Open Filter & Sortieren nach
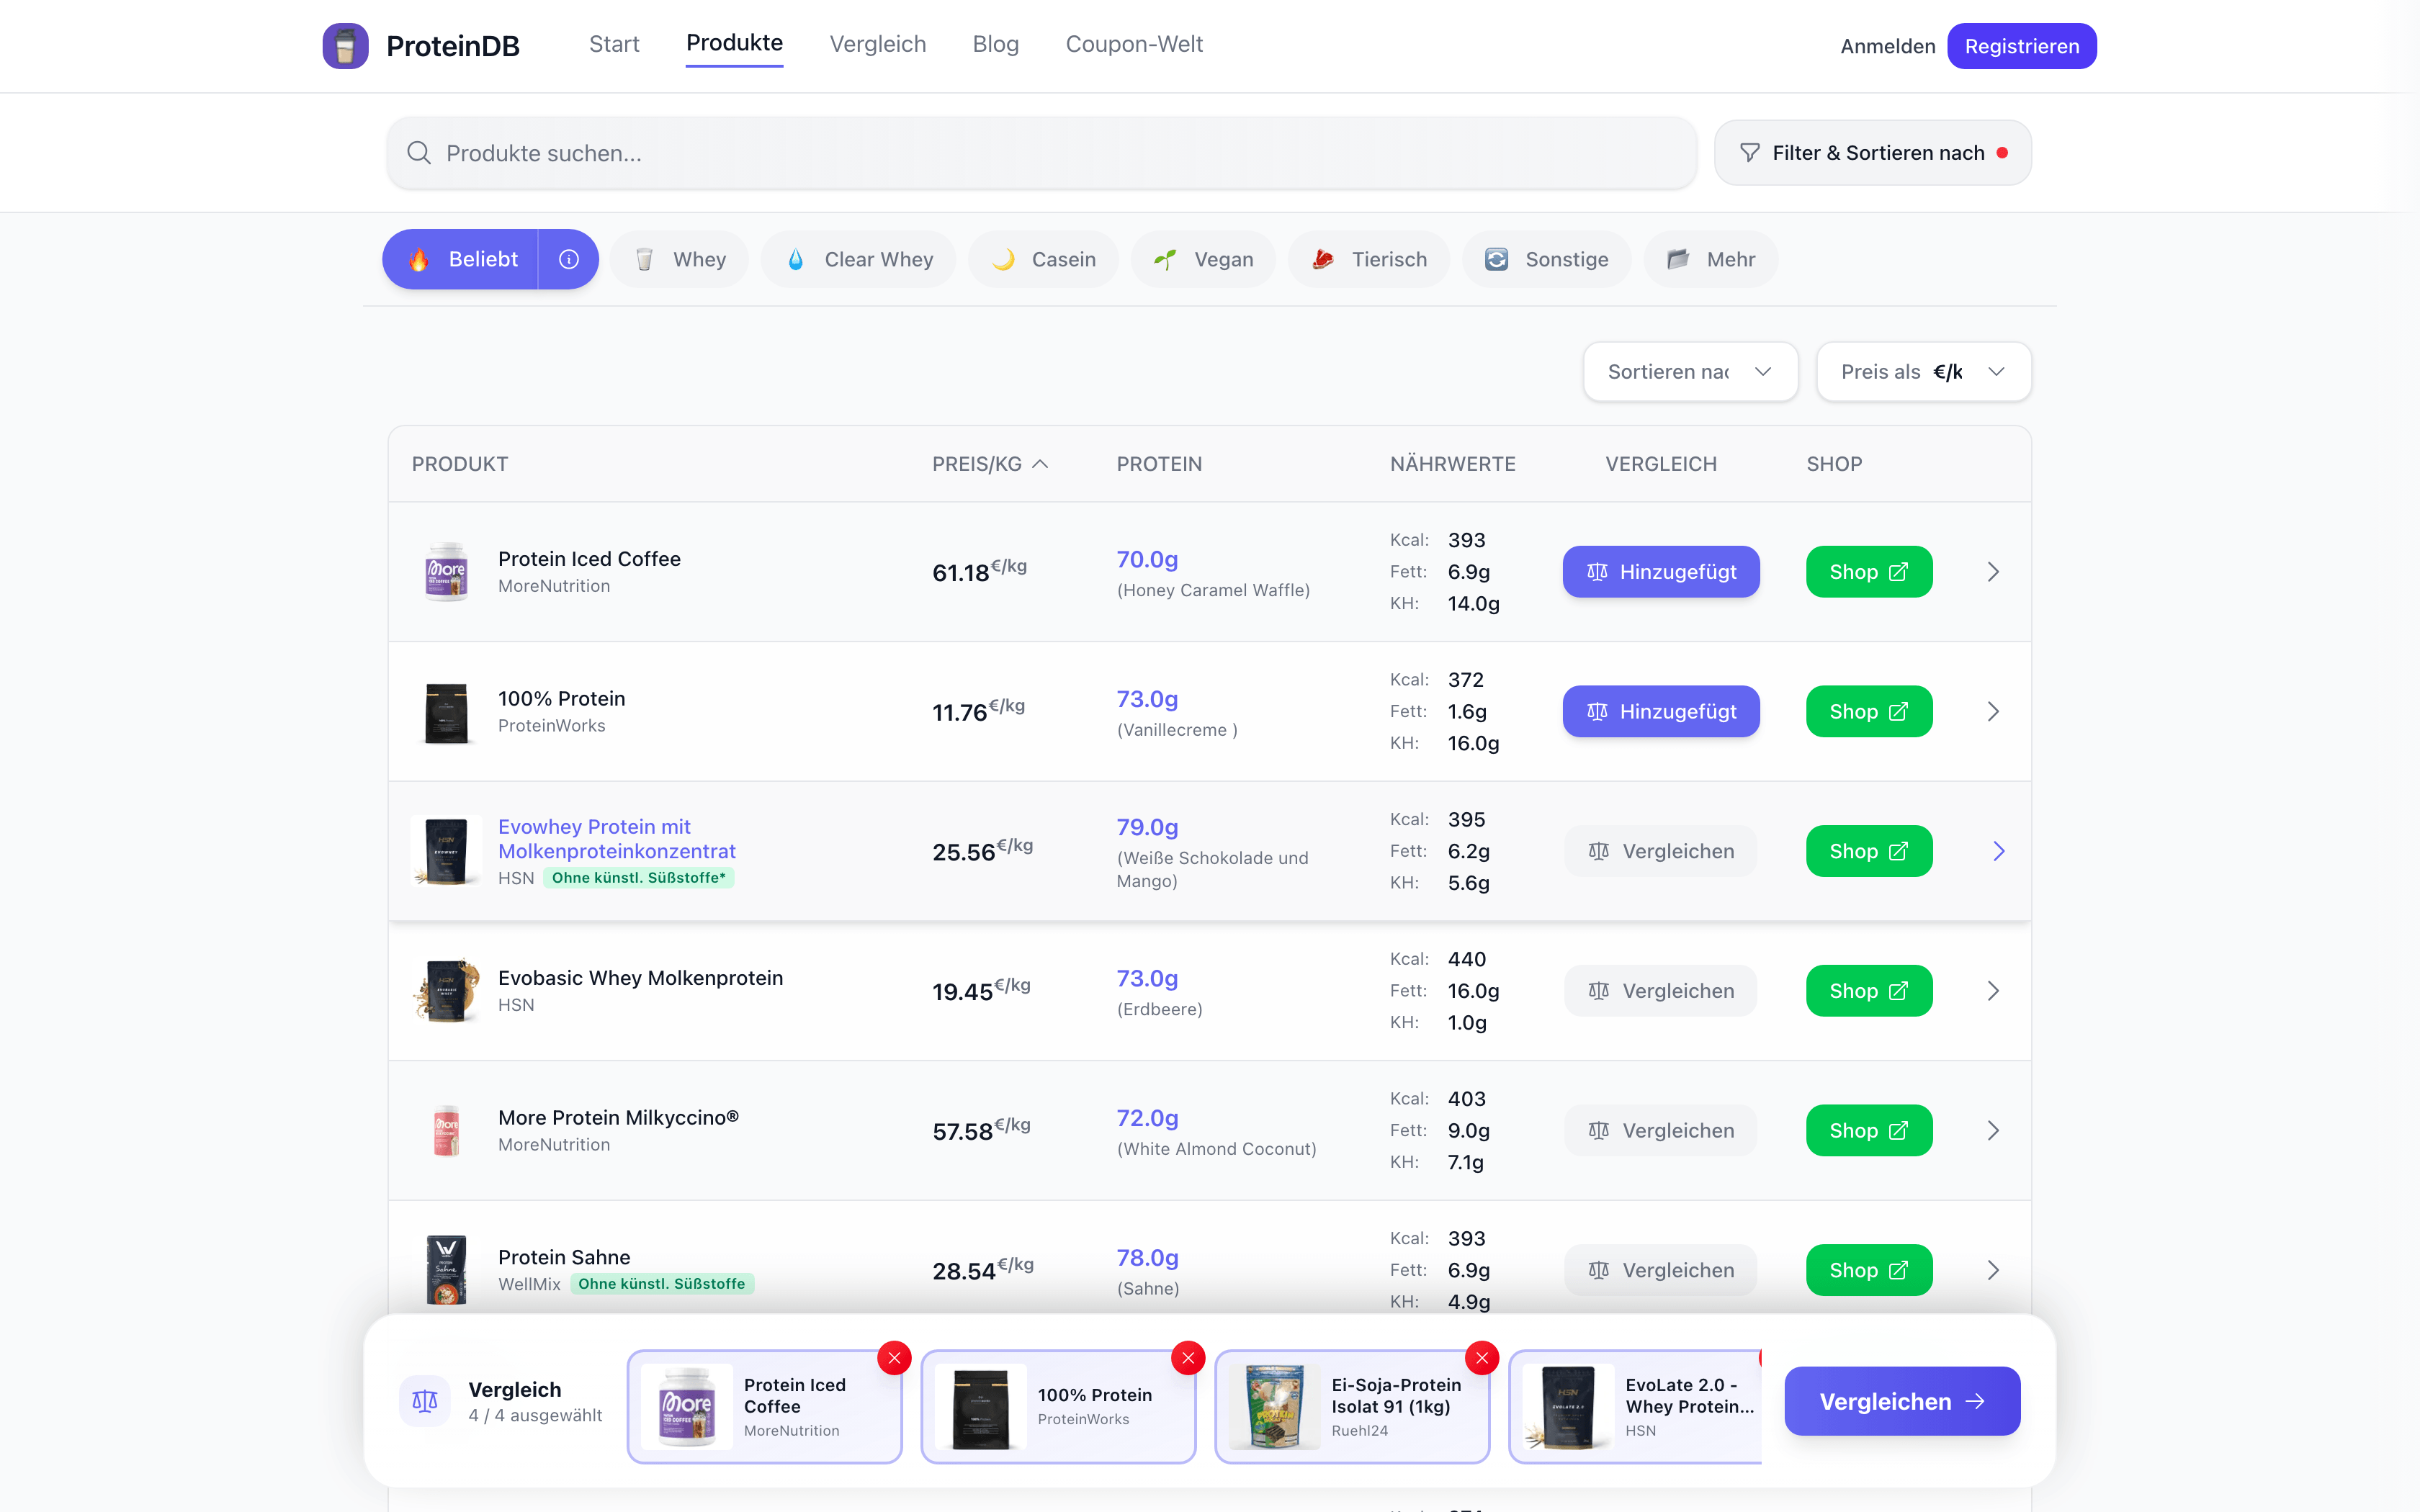 click(1872, 153)
